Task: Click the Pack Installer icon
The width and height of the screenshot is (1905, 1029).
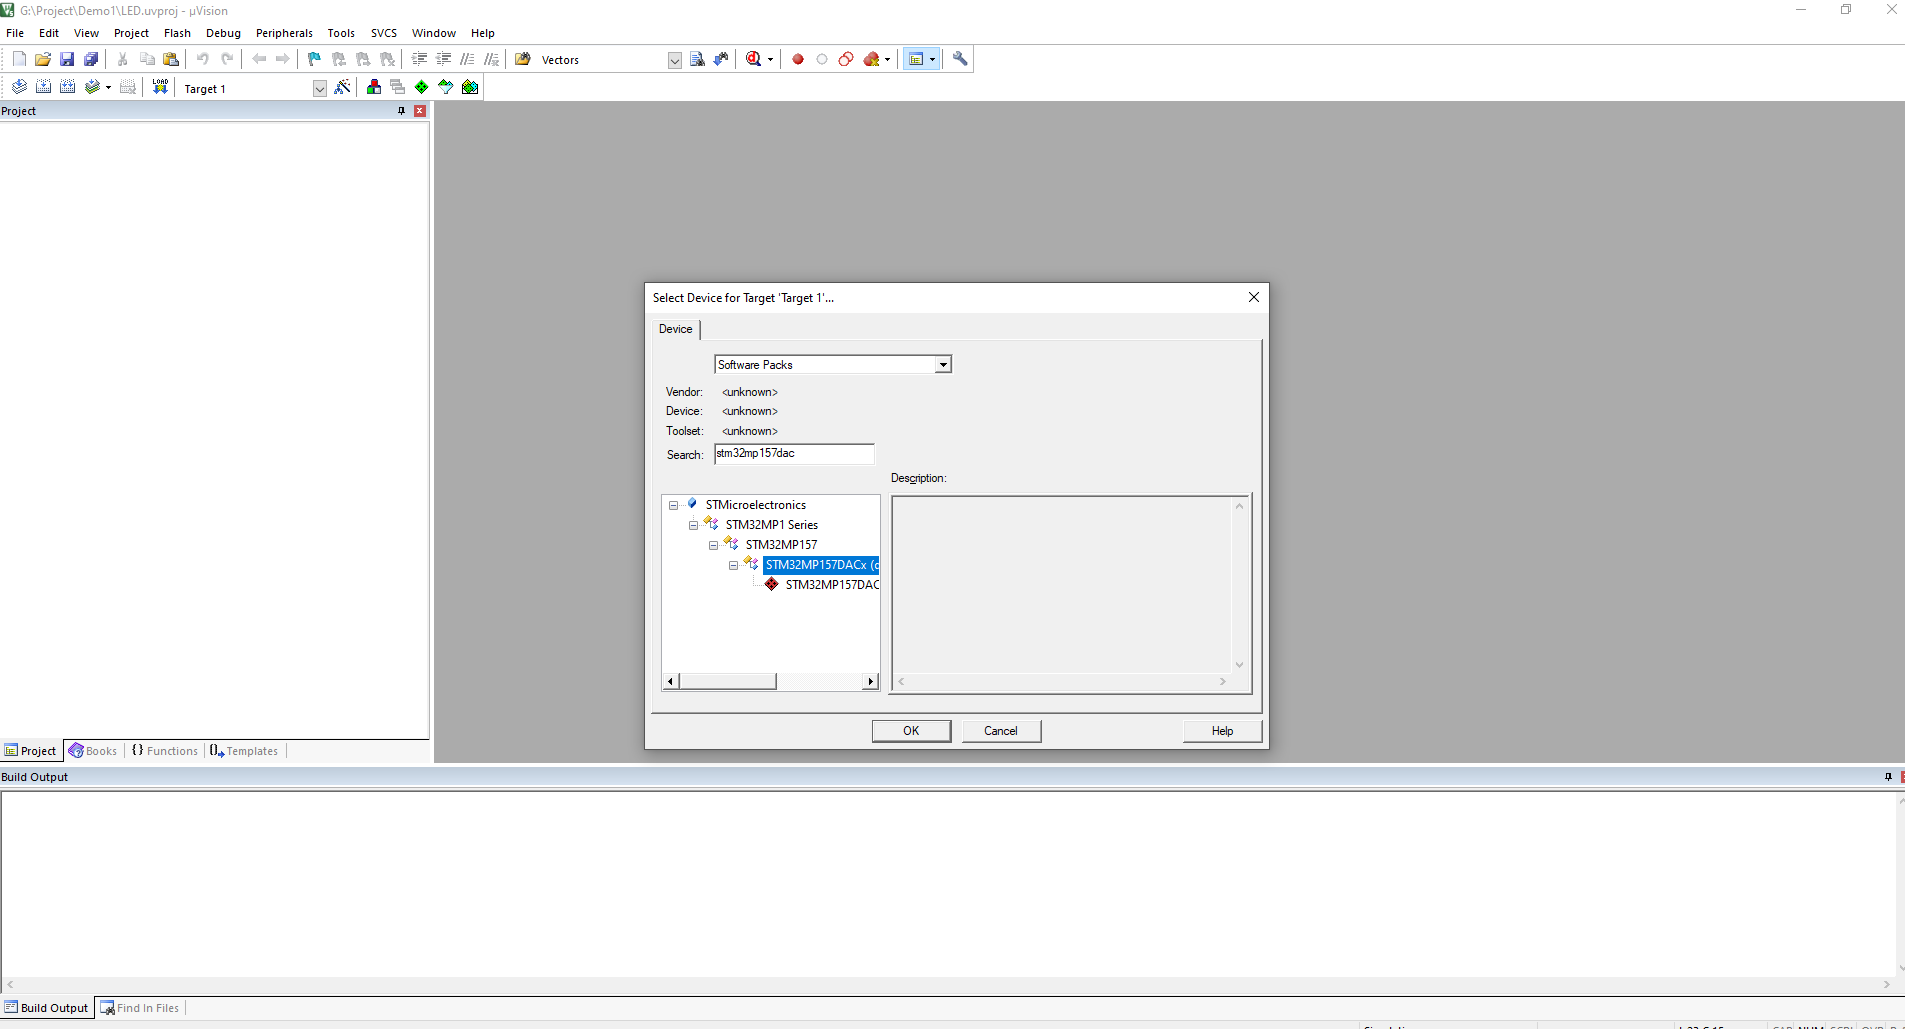Action: [470, 87]
